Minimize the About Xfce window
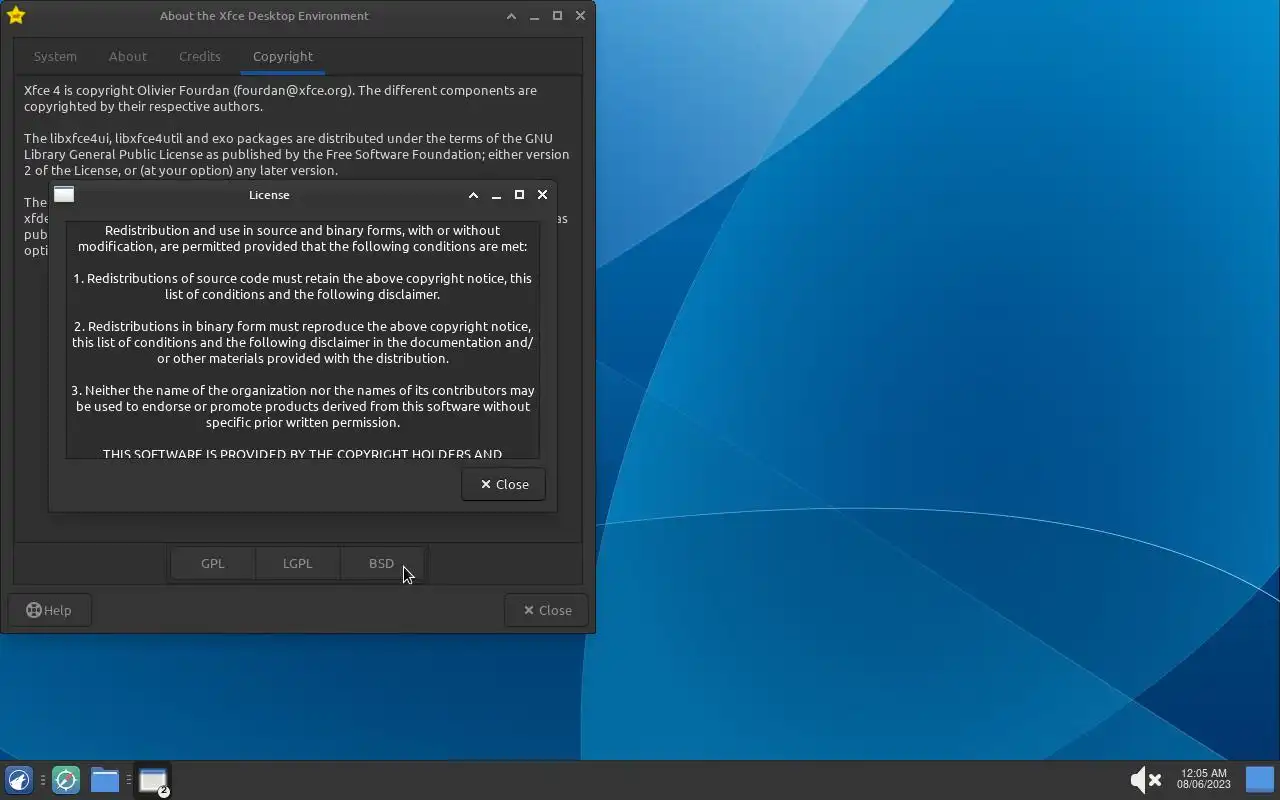This screenshot has height=800, width=1280. click(x=534, y=16)
